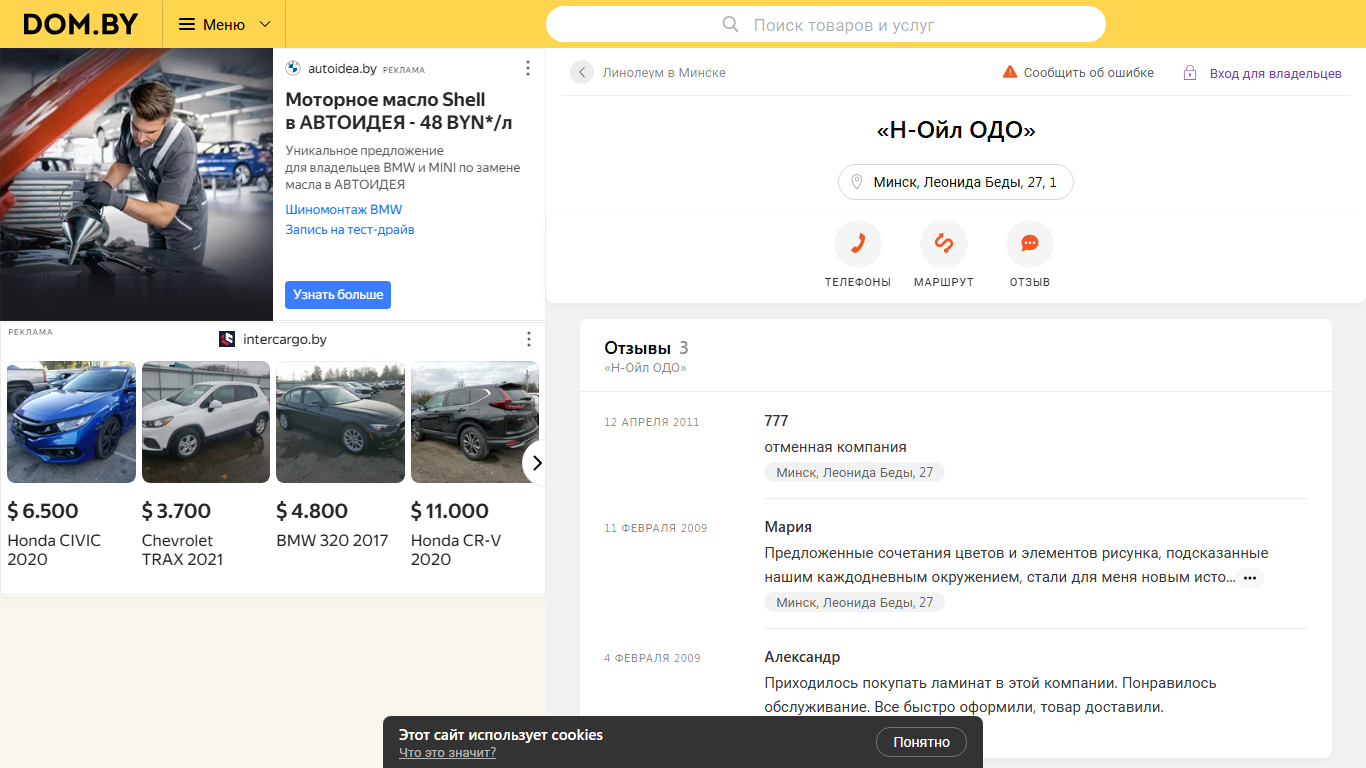Click the white Chevrolet TRAX 2021 thumbnail
The width and height of the screenshot is (1366, 768).
coord(206,422)
